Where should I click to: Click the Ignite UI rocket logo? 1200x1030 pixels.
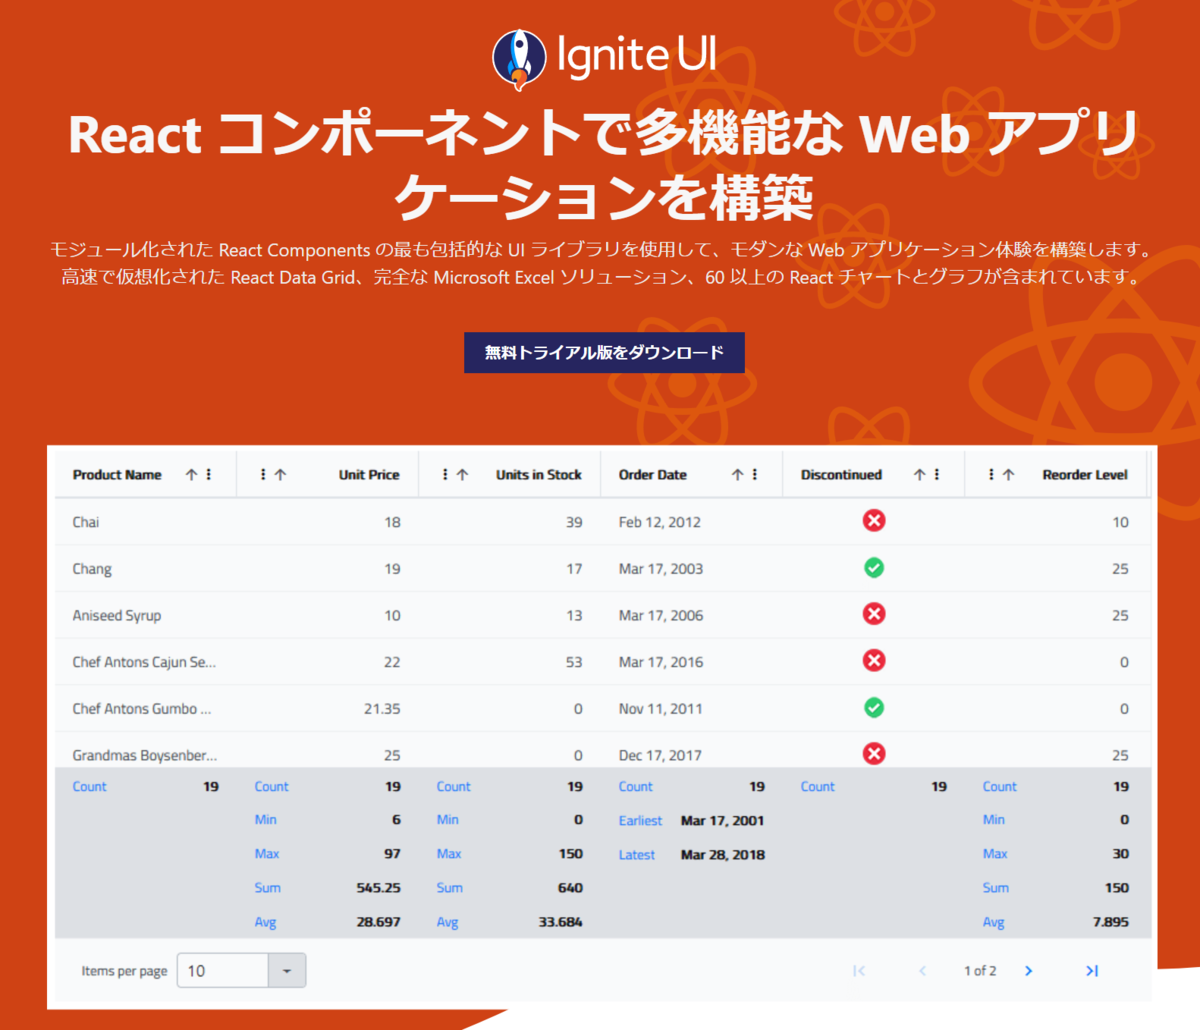(520, 58)
